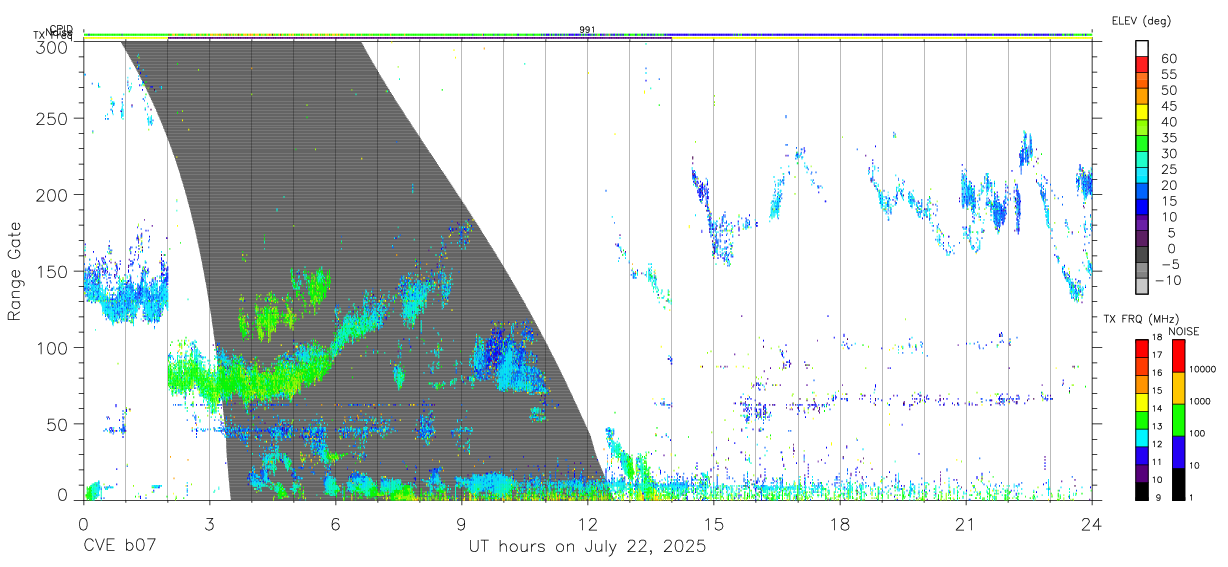Click x-axis tick label '9'
The width and height of the screenshot is (1228, 567).
tap(461, 524)
